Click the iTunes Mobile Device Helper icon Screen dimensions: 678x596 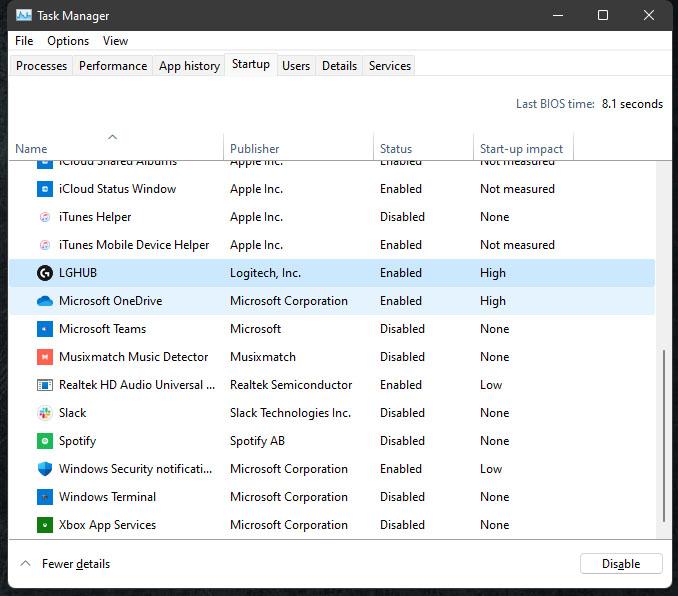coord(45,245)
